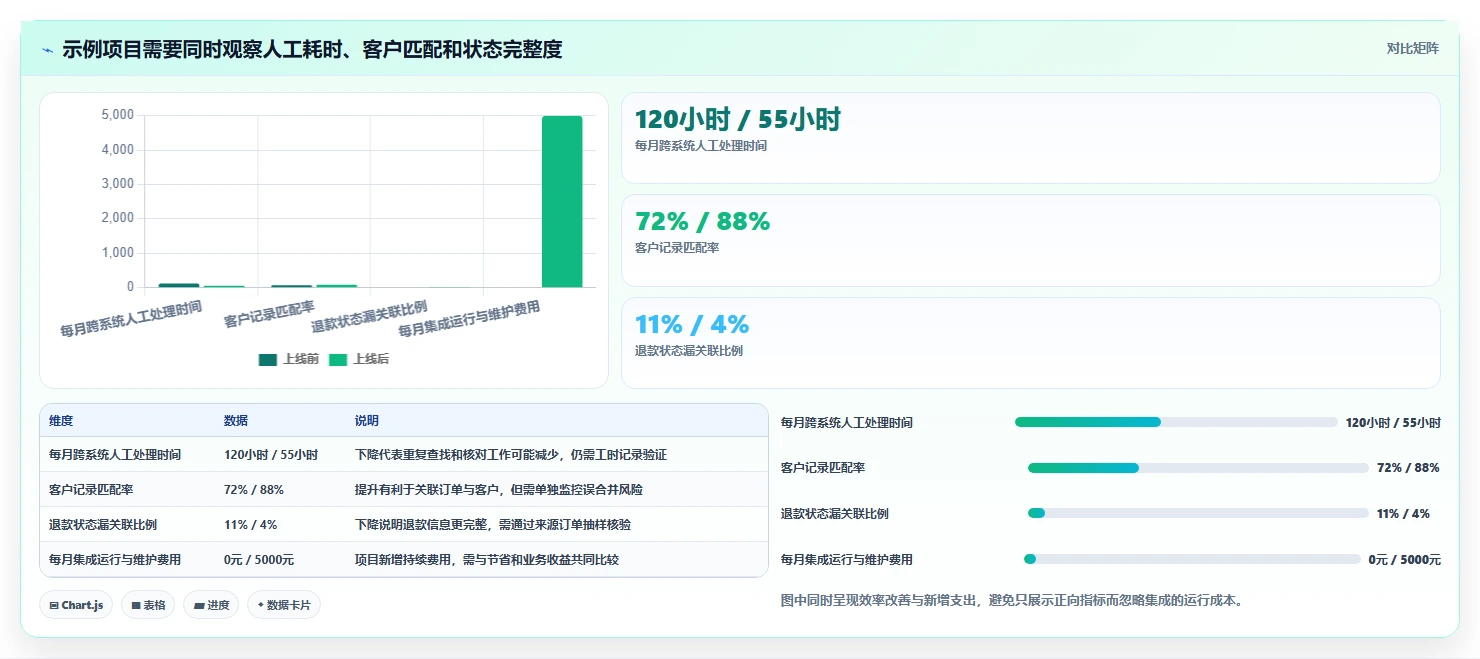The image size is (1480, 659).
Task: Click the 进度 tag icon
Action: [x=198, y=605]
